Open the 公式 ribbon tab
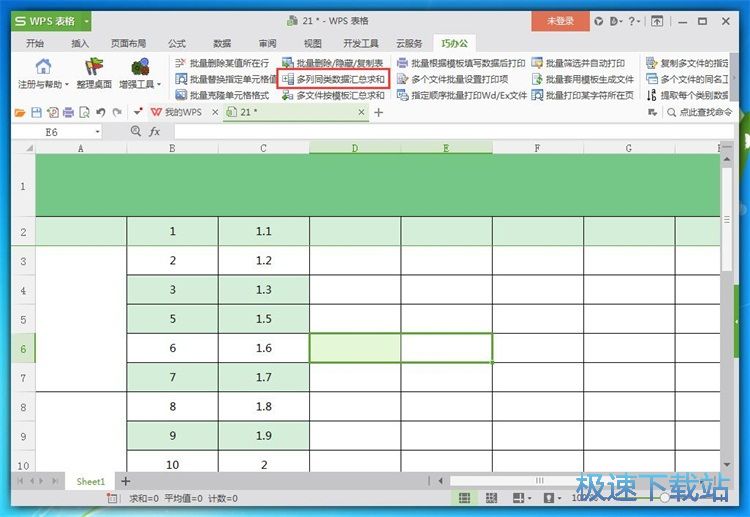Viewport: 750px width, 517px height. [x=176, y=44]
